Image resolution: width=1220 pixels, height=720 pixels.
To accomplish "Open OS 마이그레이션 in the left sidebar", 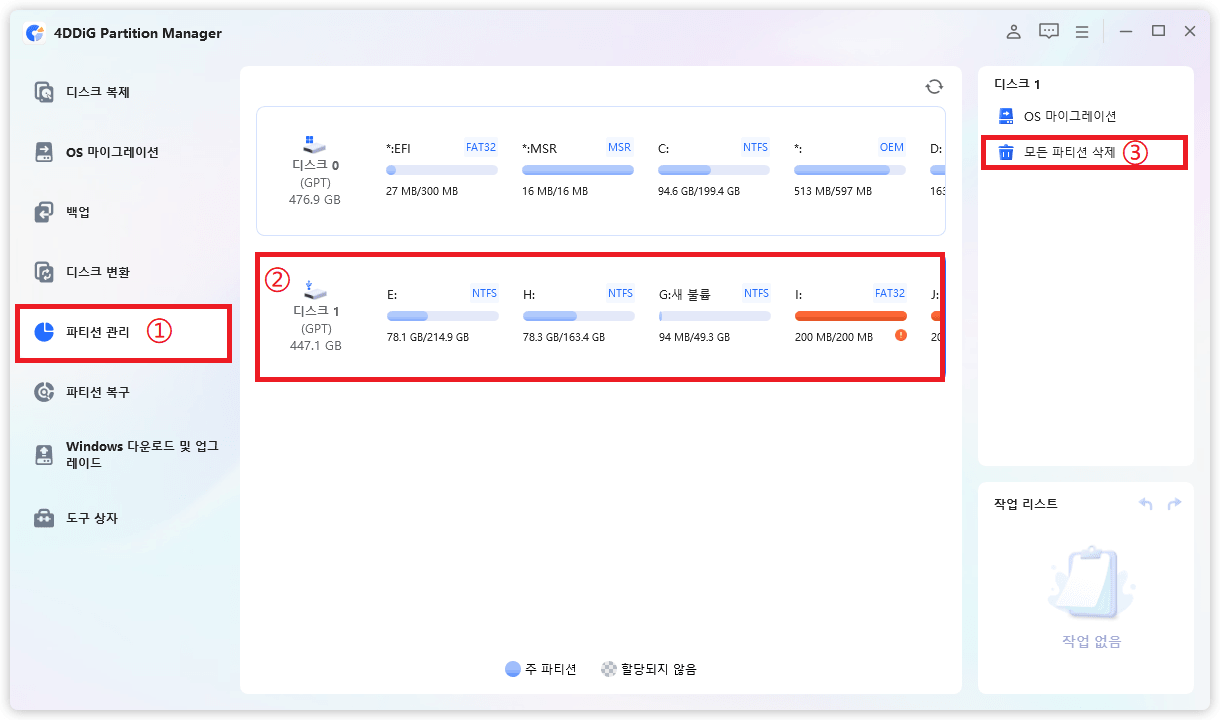I will coord(111,152).
